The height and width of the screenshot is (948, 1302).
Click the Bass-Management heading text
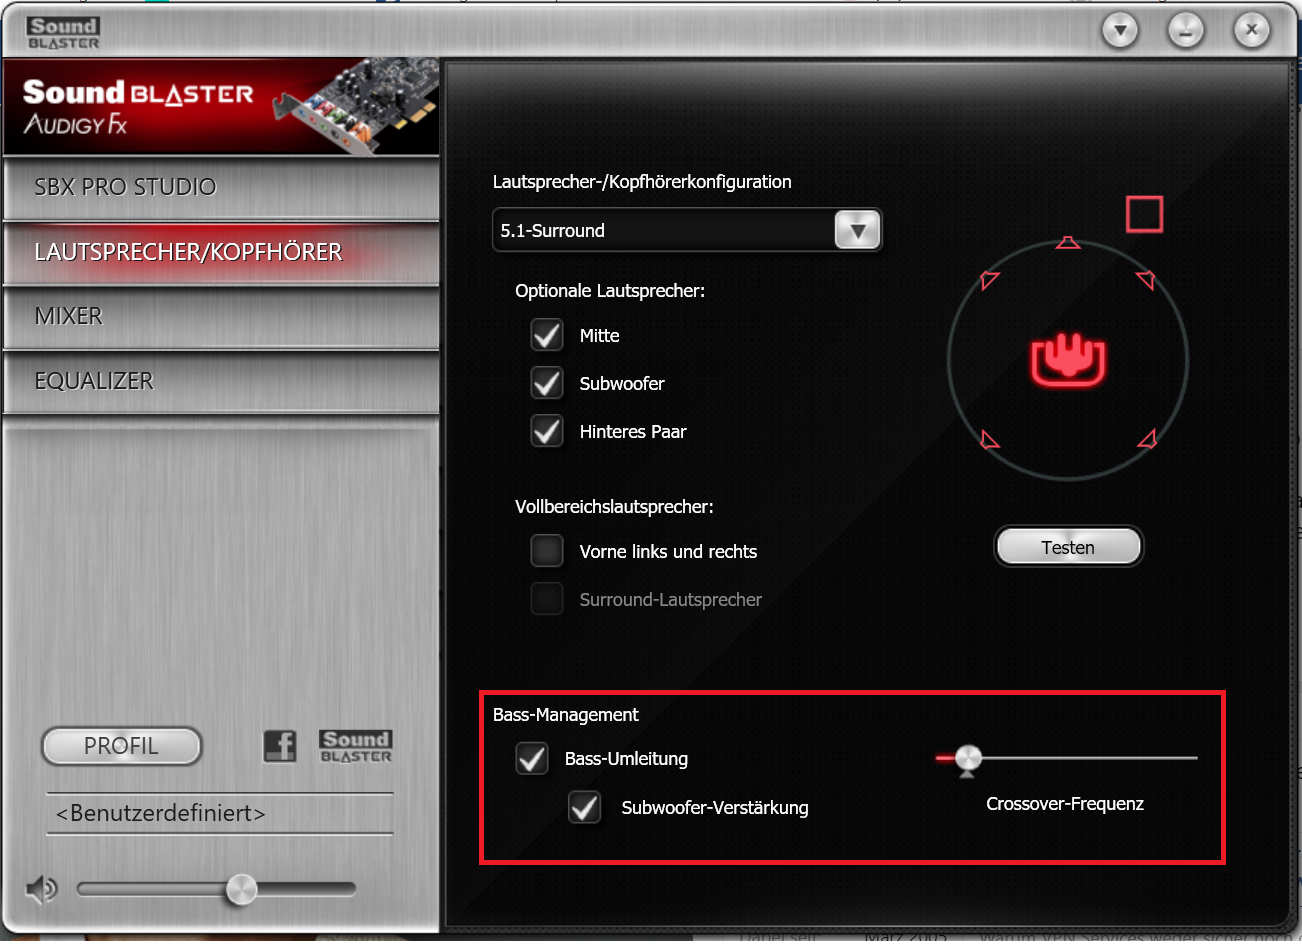pos(565,715)
